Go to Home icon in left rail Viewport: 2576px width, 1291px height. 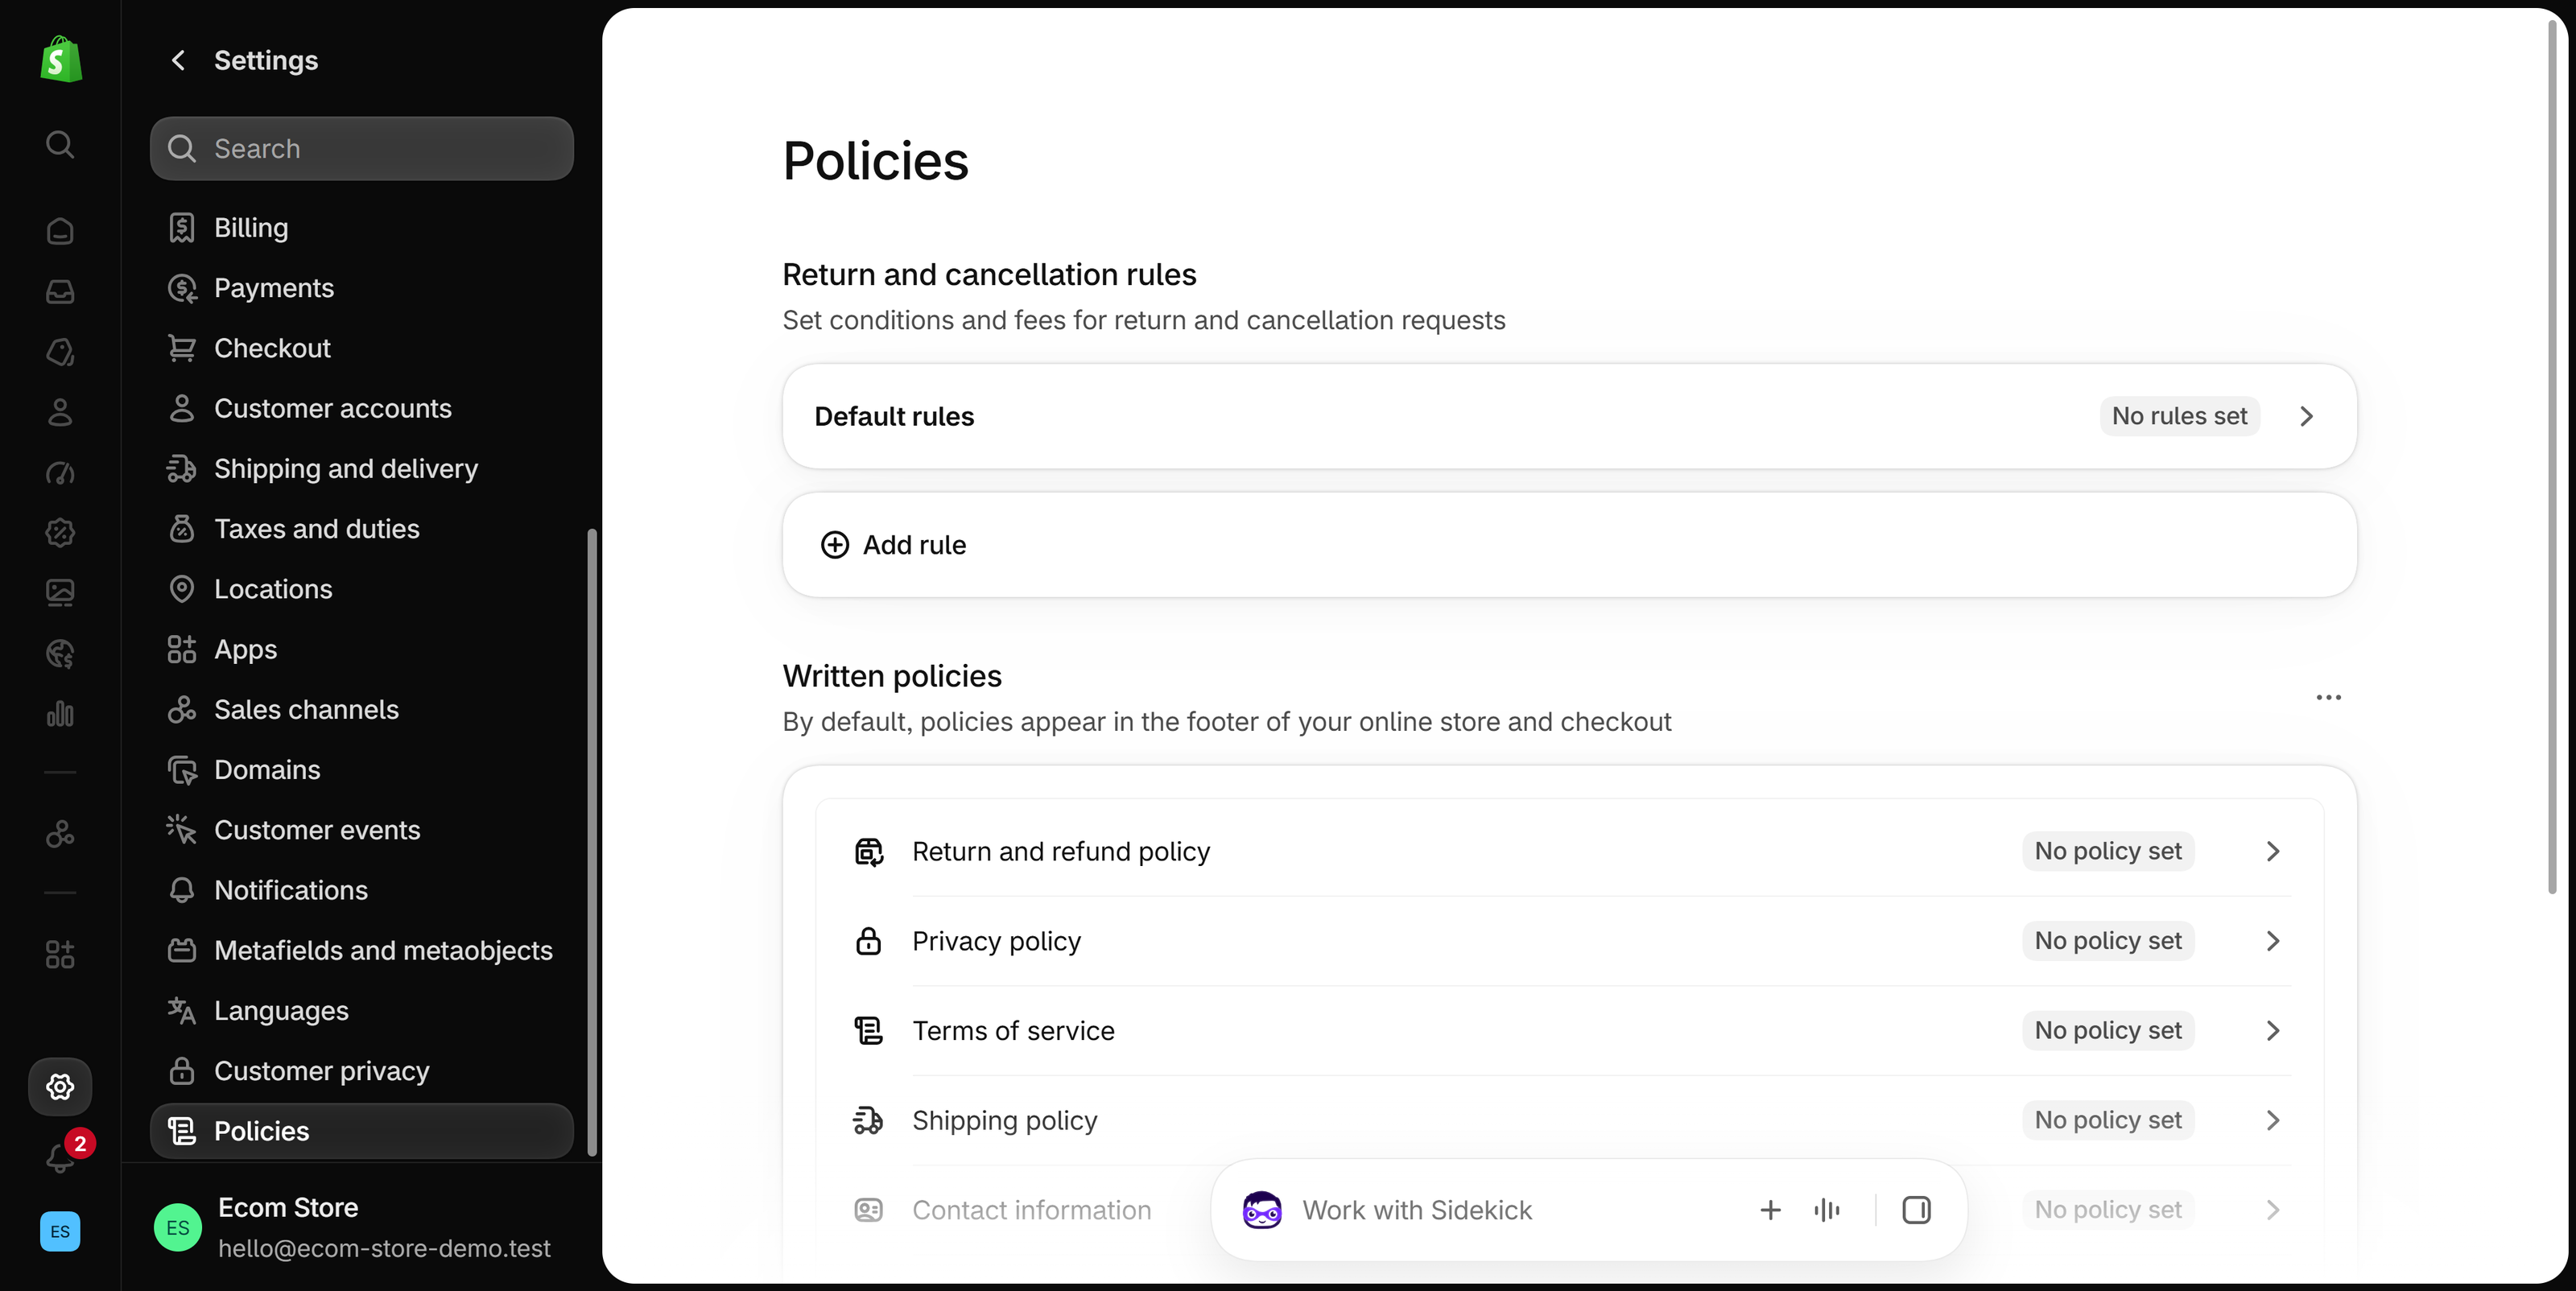click(60, 231)
